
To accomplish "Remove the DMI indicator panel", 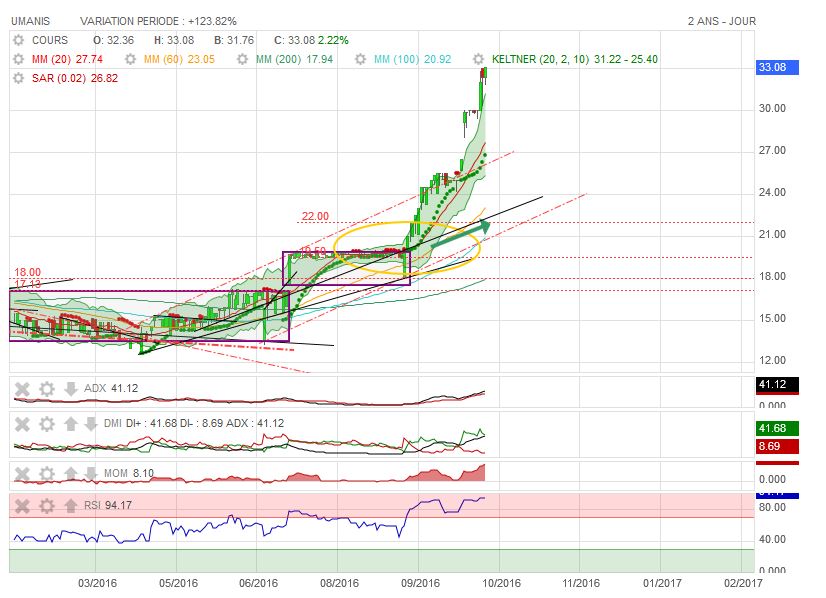I will (22, 424).
